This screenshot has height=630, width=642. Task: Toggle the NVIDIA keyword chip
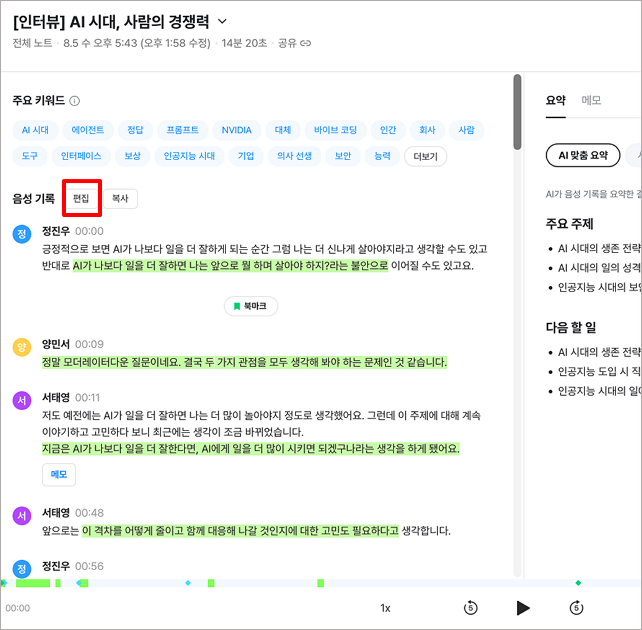coord(236,130)
